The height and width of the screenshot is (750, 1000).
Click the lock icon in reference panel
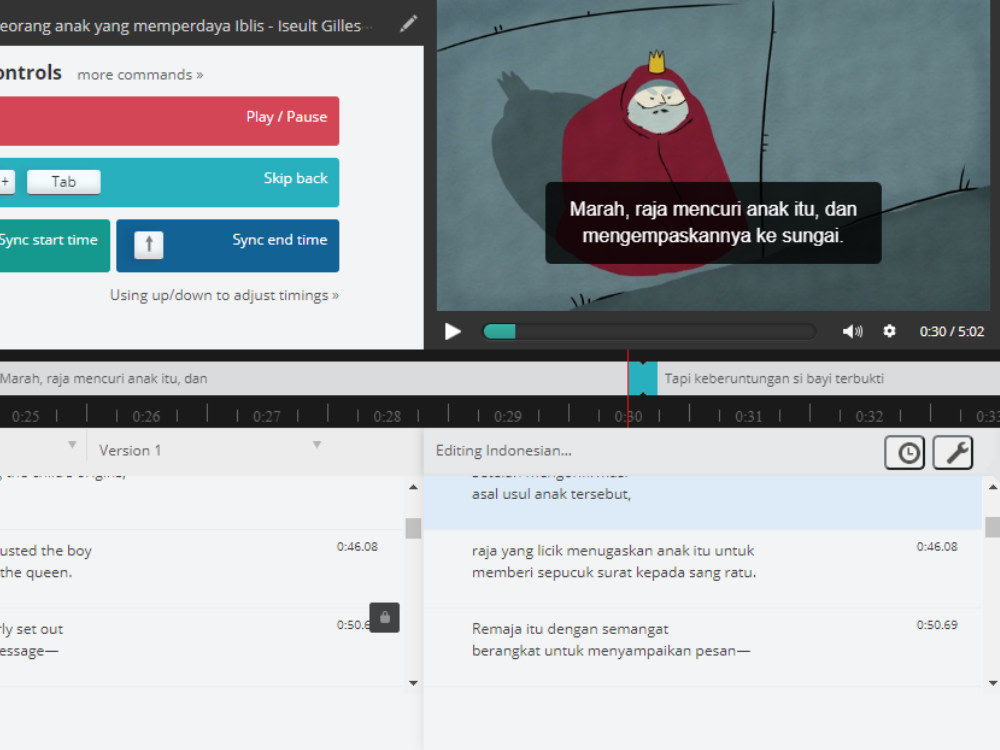(385, 617)
